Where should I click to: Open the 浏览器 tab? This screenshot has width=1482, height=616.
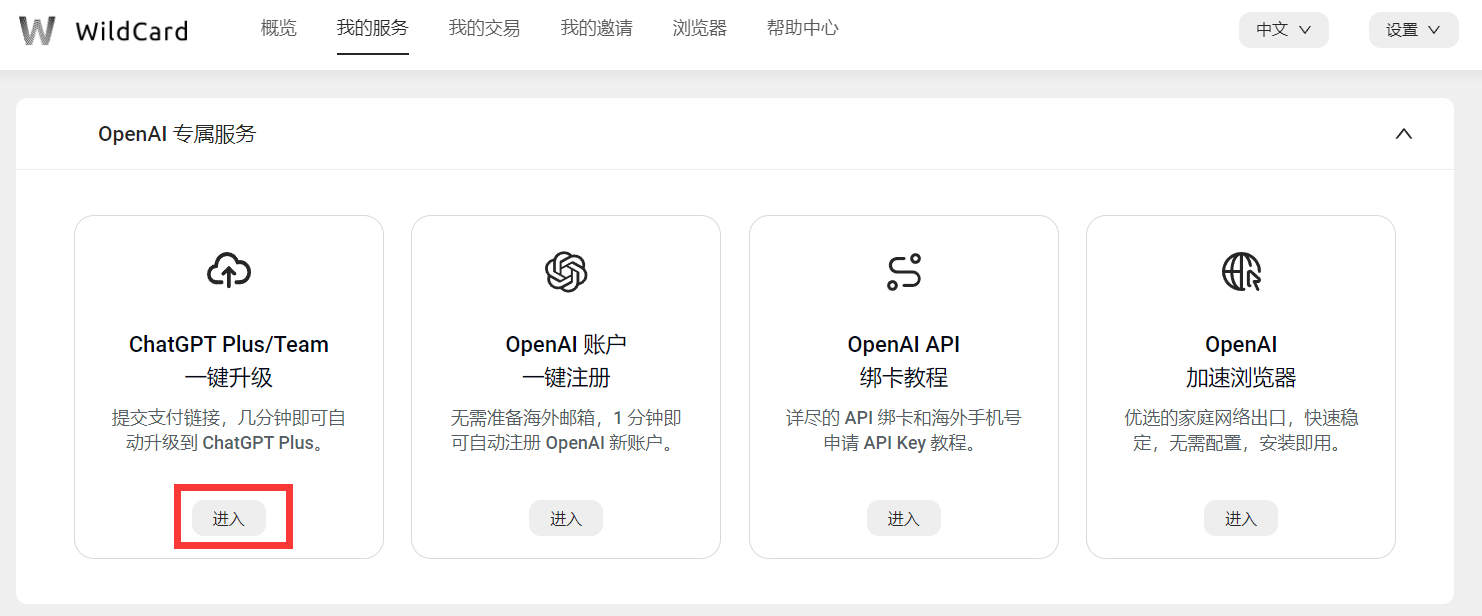[700, 28]
